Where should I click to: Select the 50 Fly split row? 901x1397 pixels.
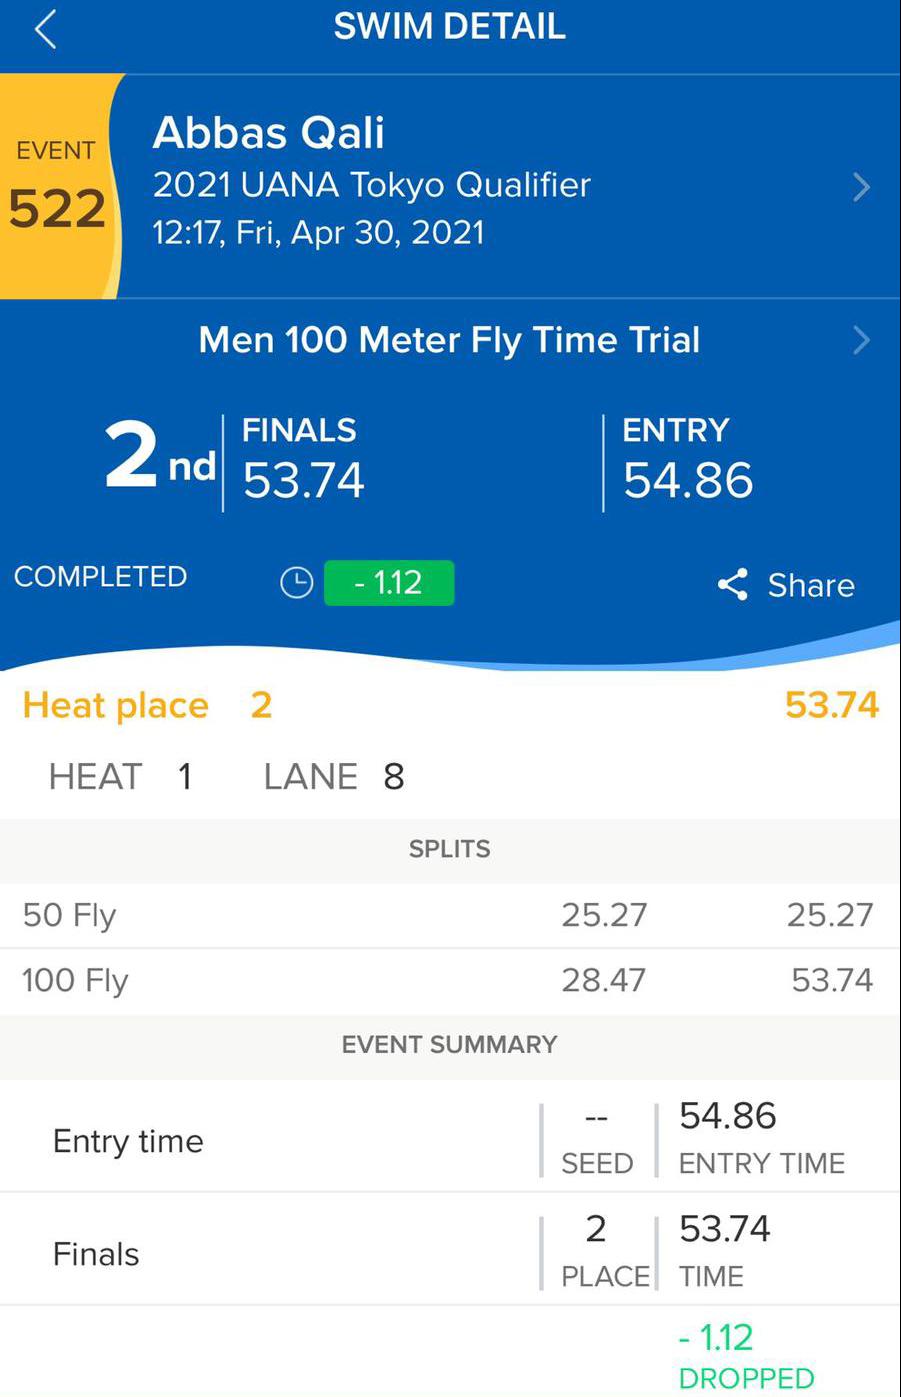click(x=450, y=915)
